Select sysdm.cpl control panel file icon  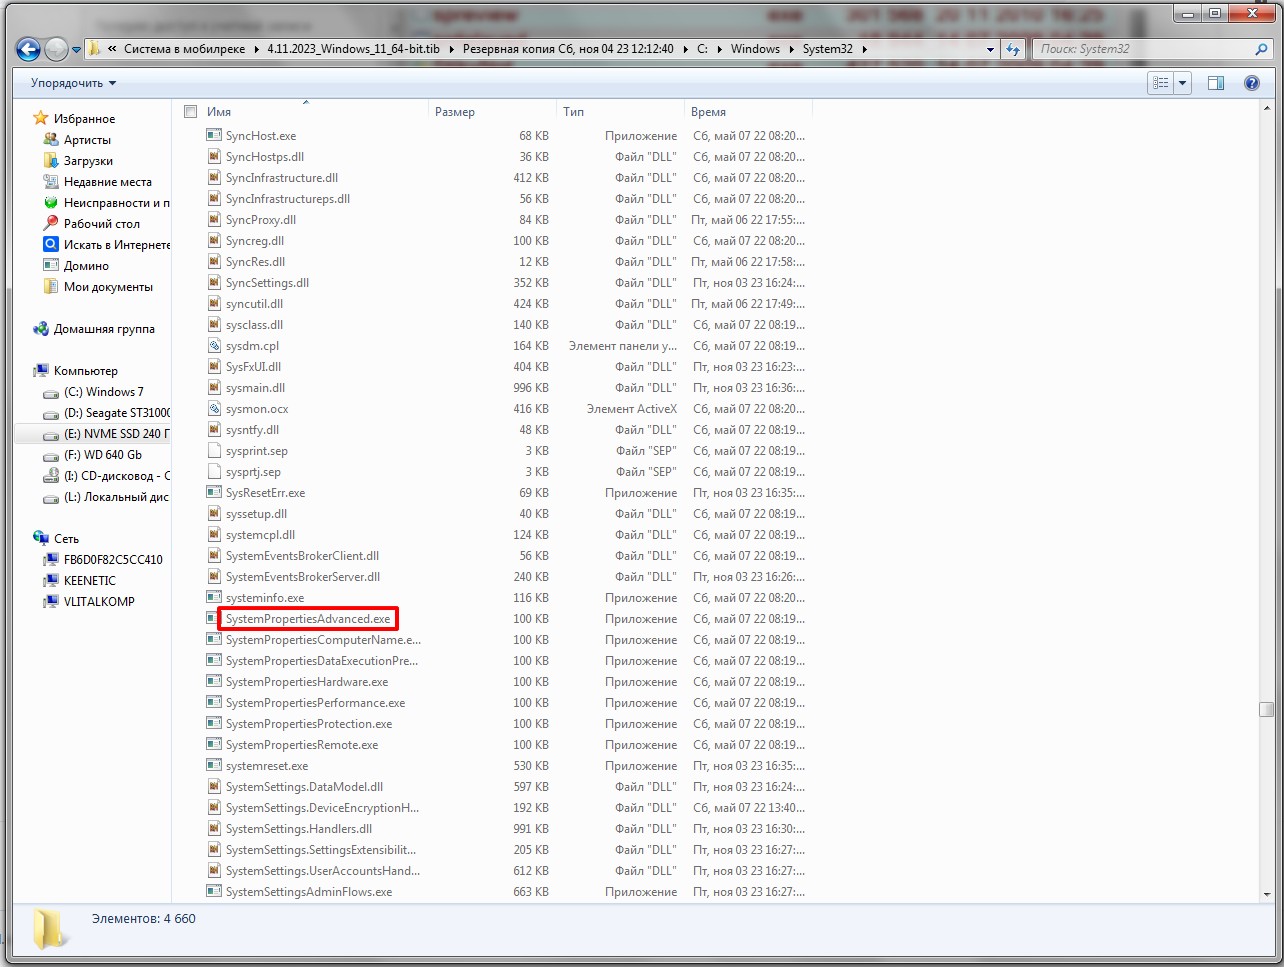[x=214, y=346]
